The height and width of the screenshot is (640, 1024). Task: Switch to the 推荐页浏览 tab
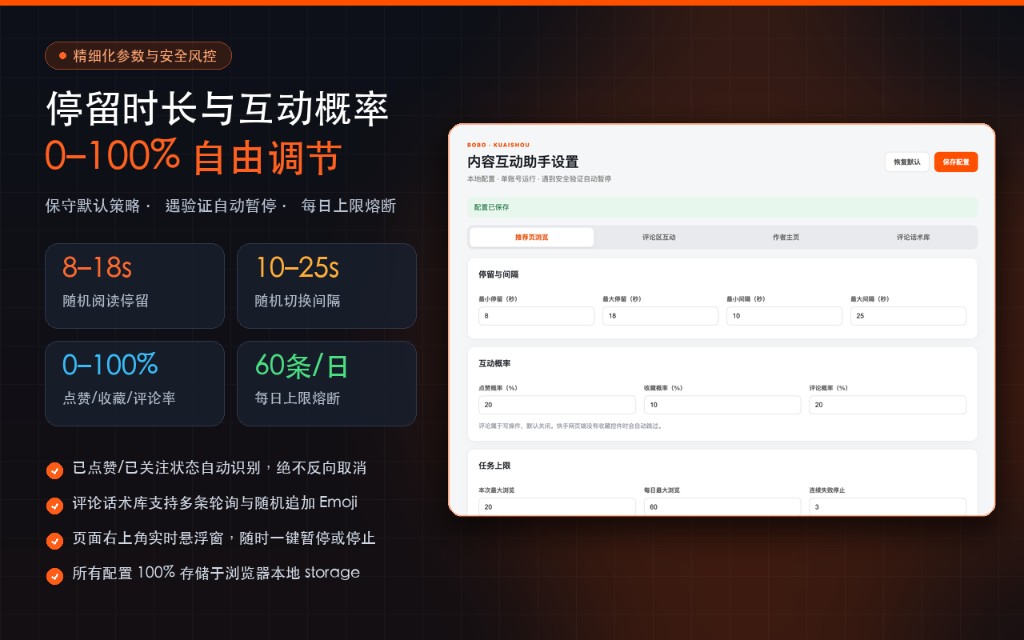coord(531,237)
